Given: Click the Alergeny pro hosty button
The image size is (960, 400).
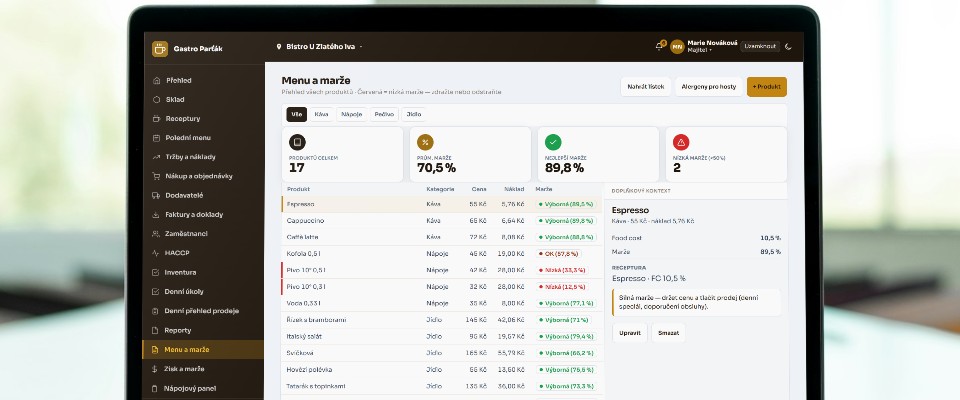Looking at the screenshot, I should coord(709,87).
